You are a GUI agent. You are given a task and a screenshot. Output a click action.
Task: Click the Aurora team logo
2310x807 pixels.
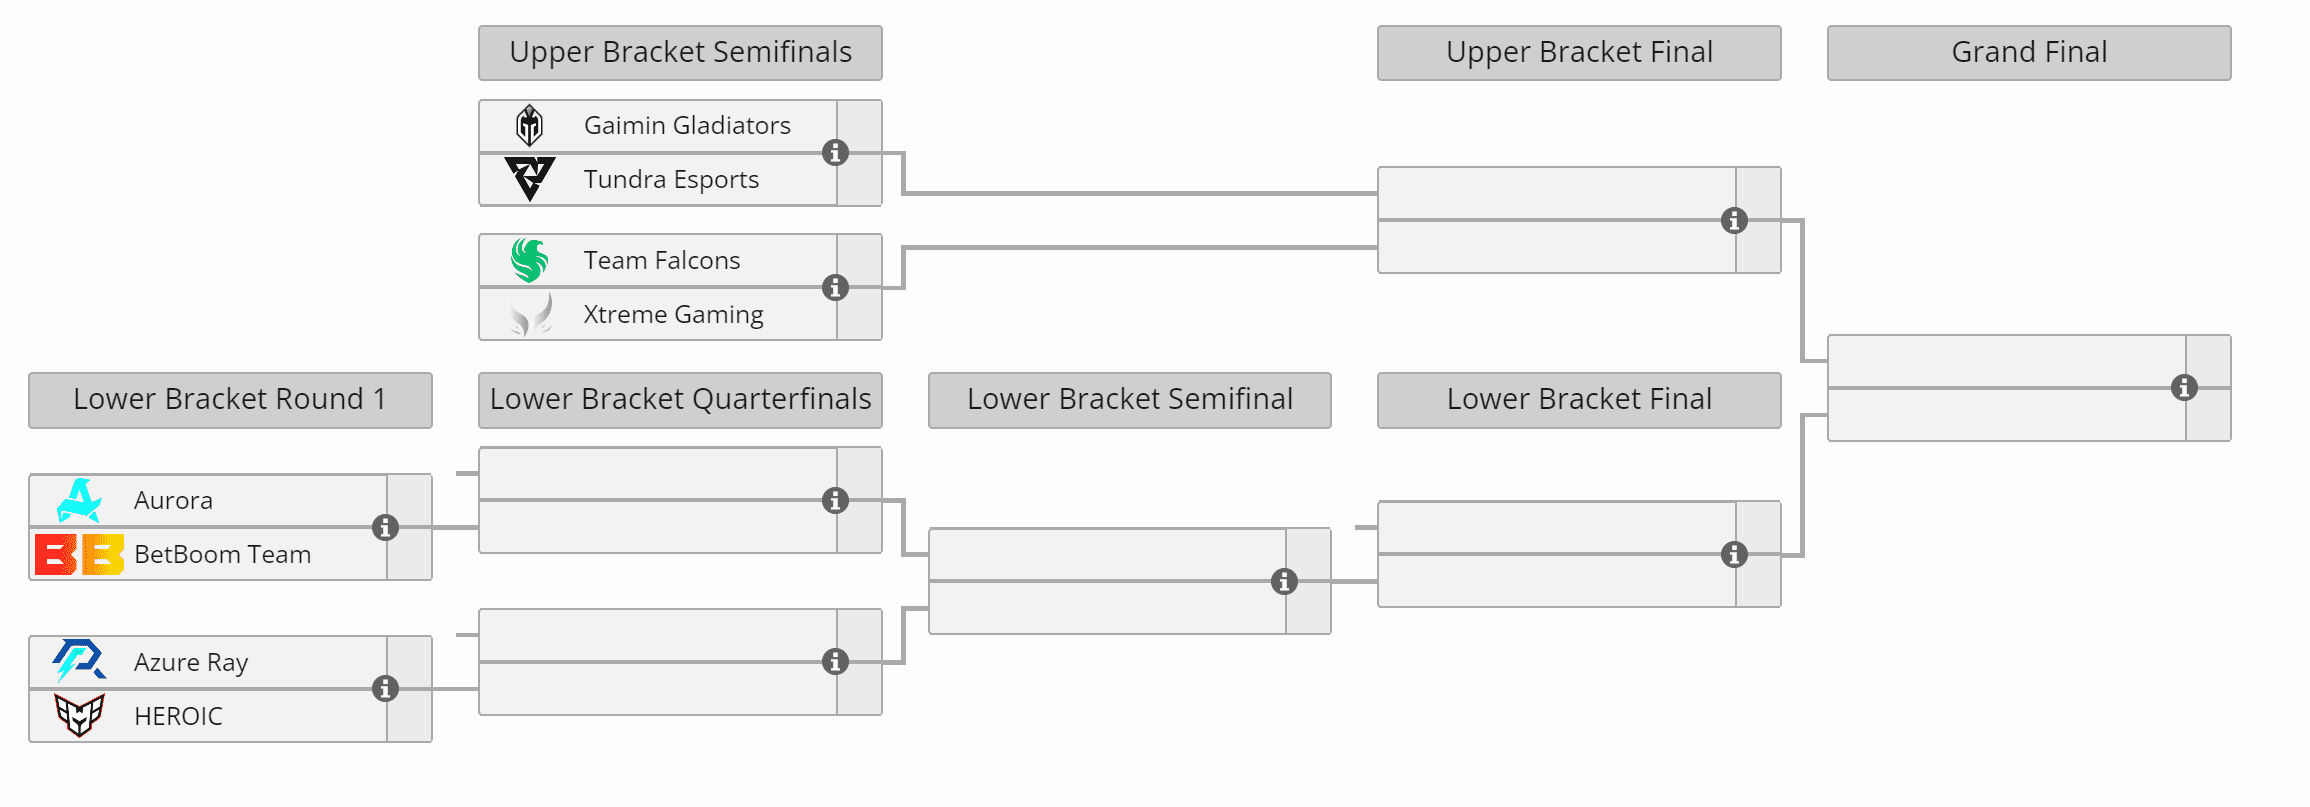point(79,500)
